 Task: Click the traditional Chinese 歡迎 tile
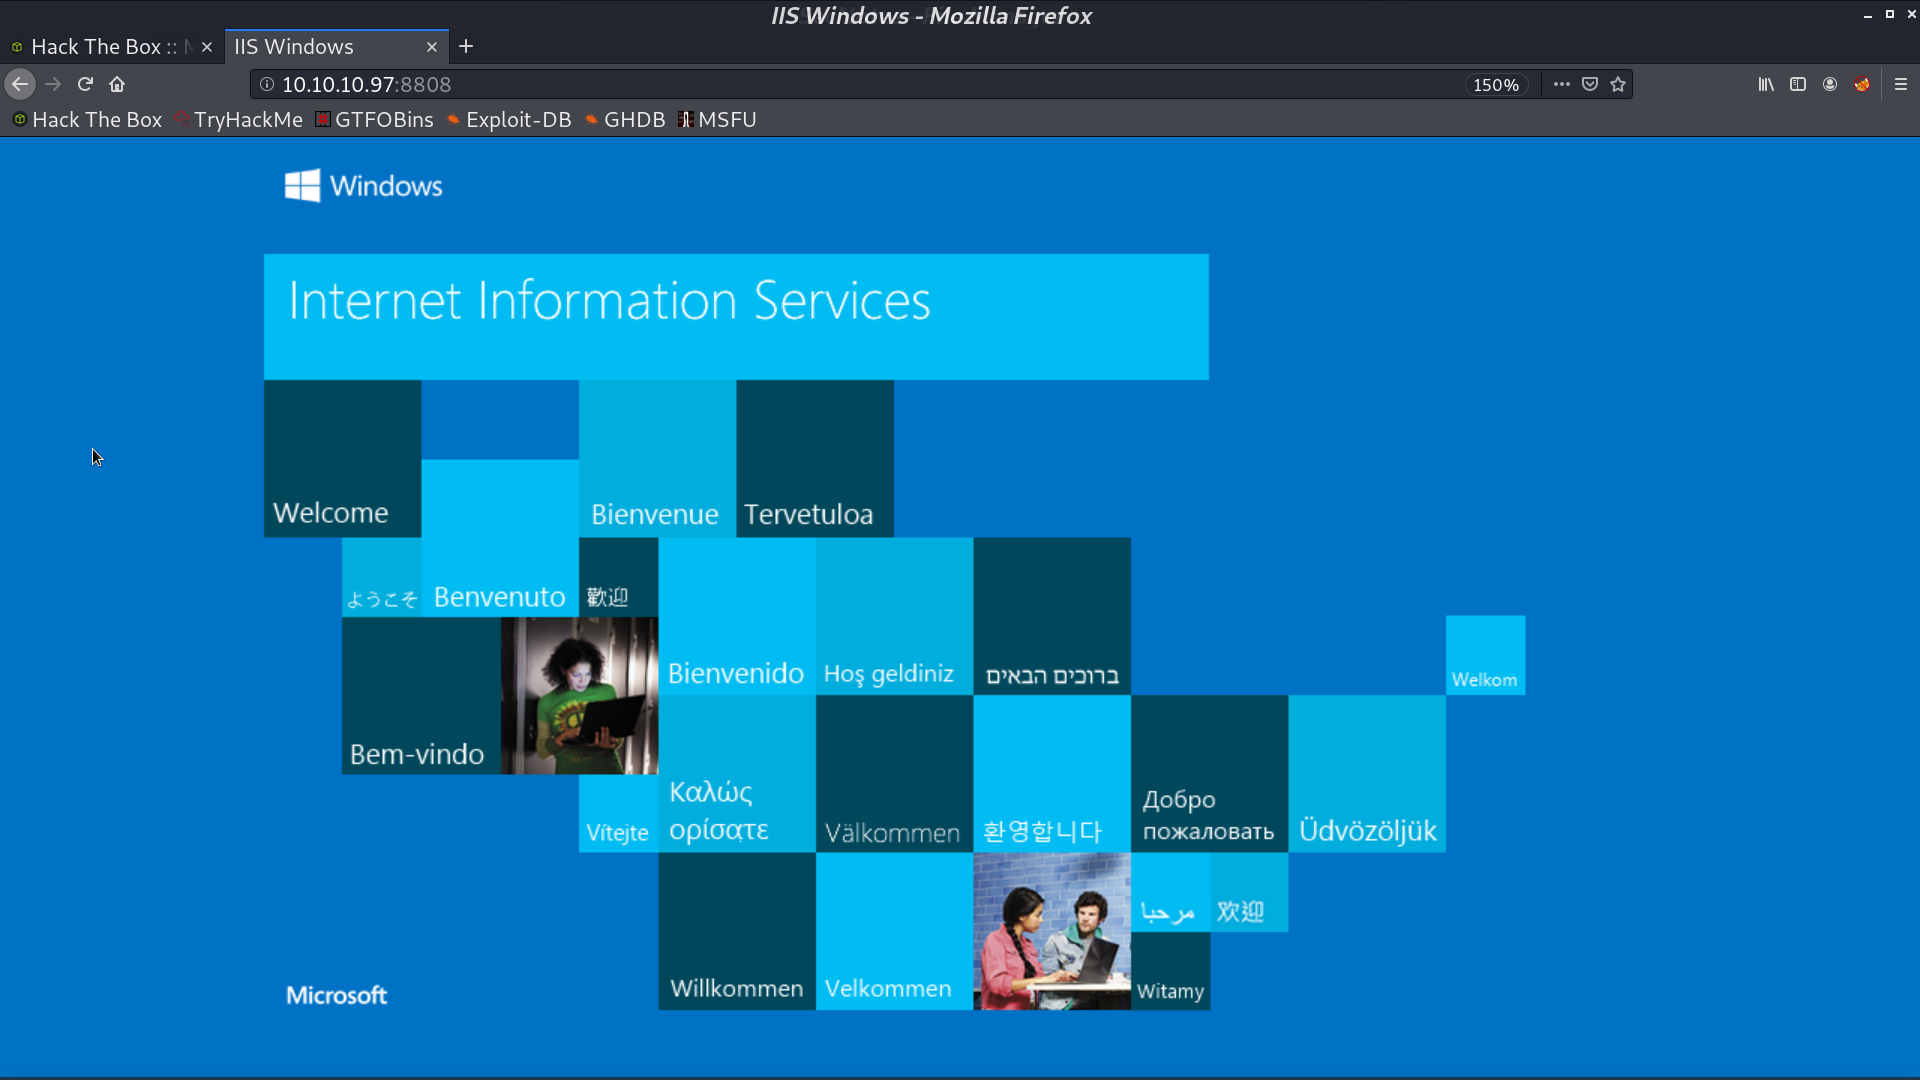click(618, 577)
